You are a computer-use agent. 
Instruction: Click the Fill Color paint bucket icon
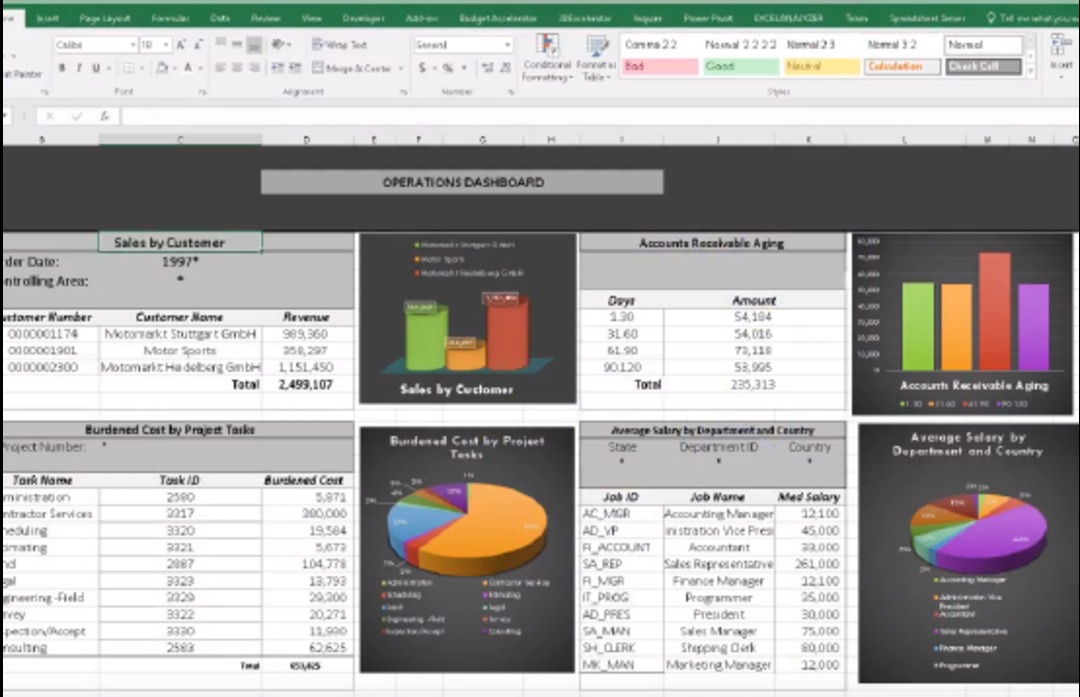tap(163, 68)
